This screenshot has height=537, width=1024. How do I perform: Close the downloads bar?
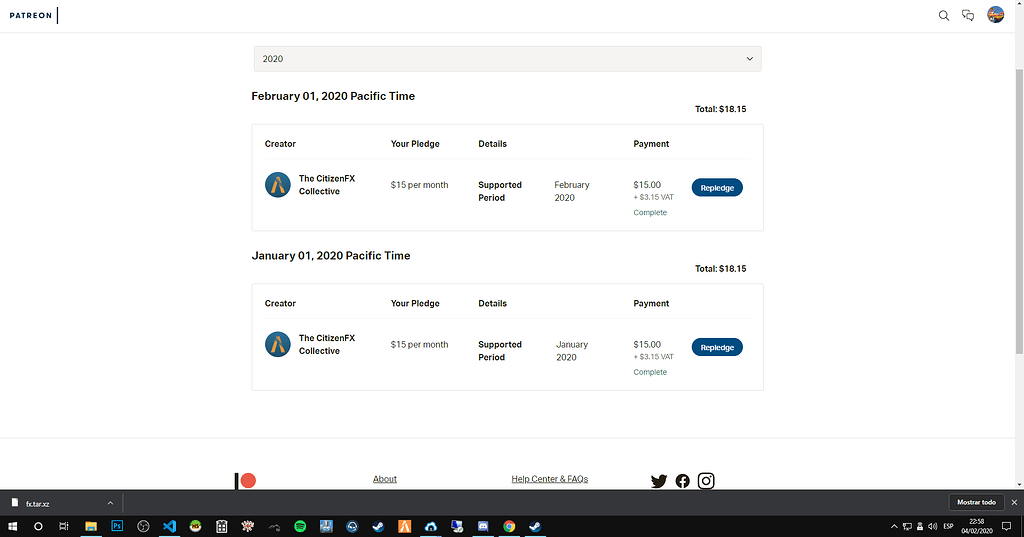(1014, 502)
